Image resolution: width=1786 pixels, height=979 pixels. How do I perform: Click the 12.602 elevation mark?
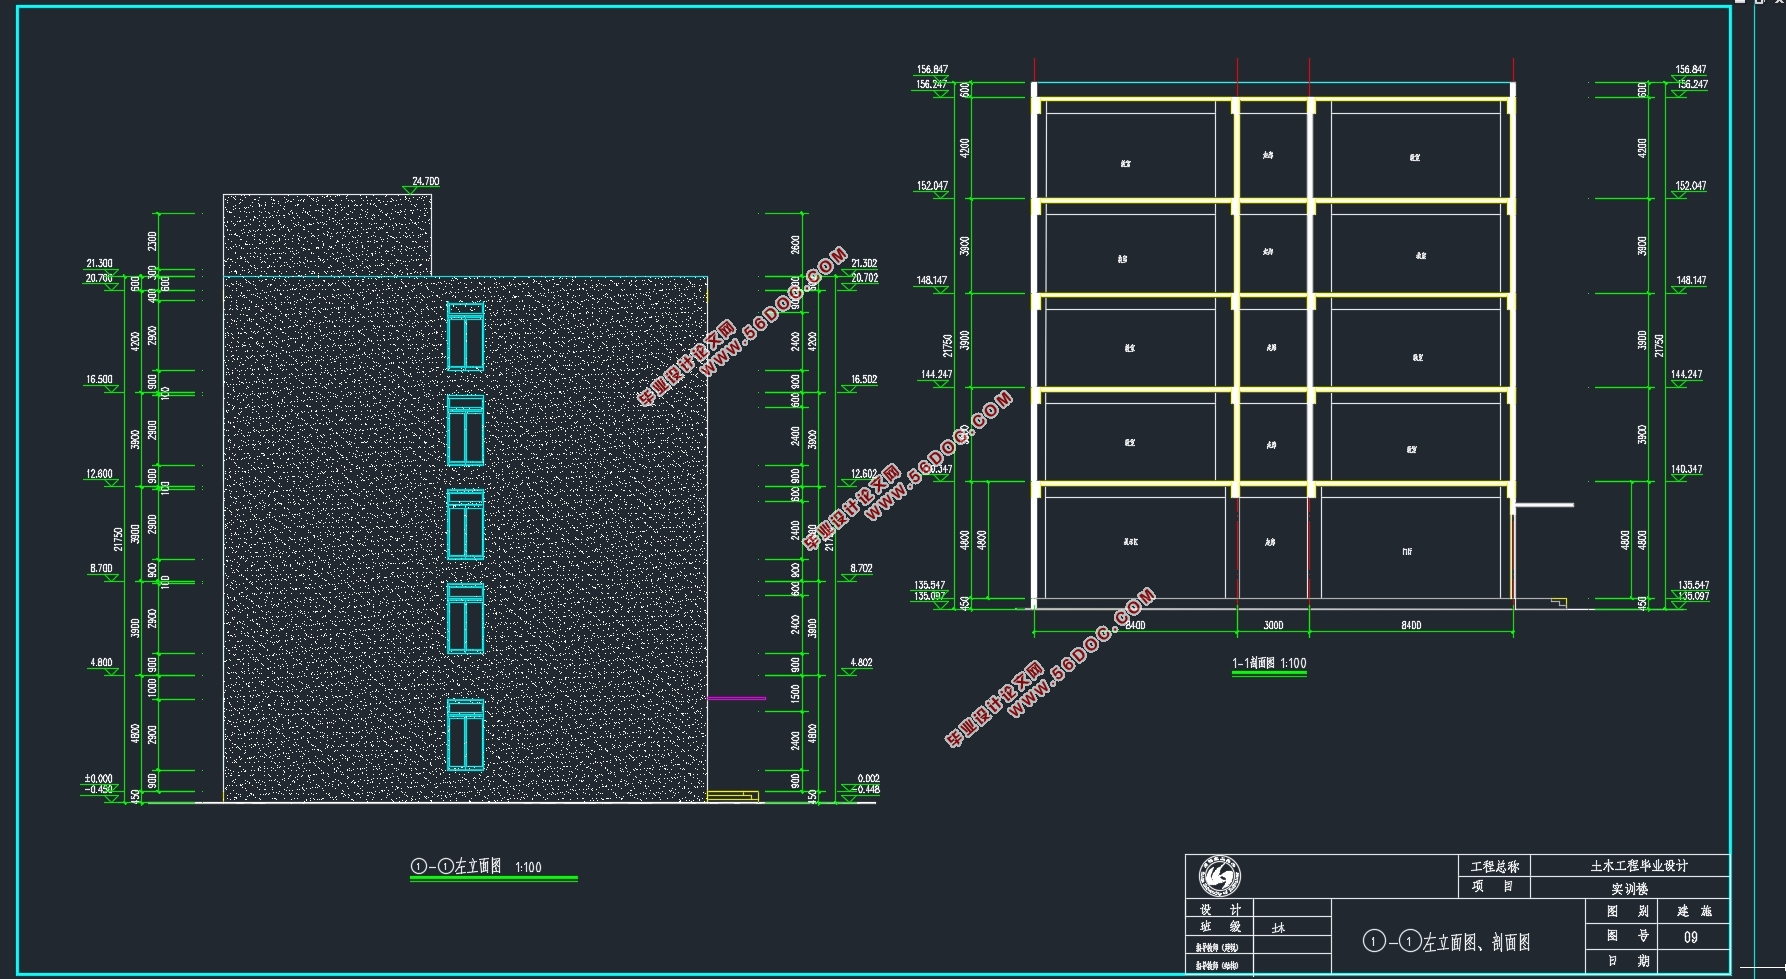tap(864, 474)
